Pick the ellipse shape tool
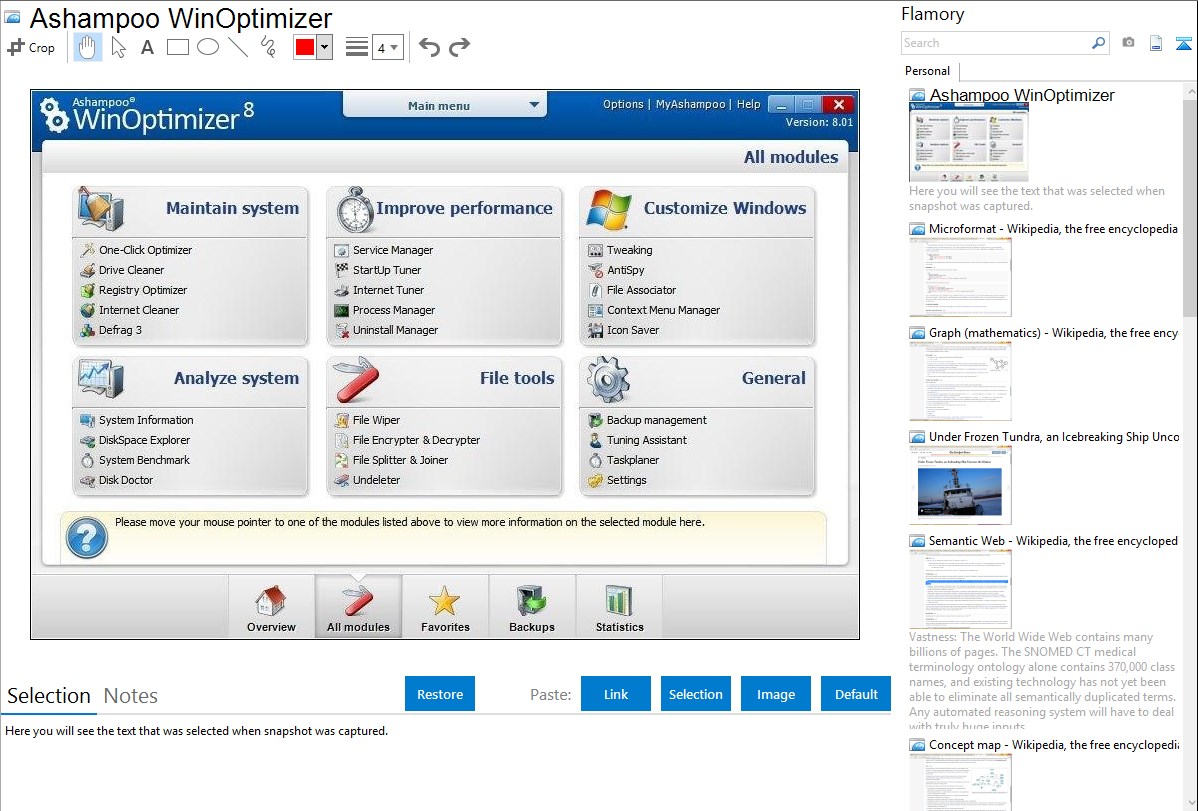 click(208, 47)
